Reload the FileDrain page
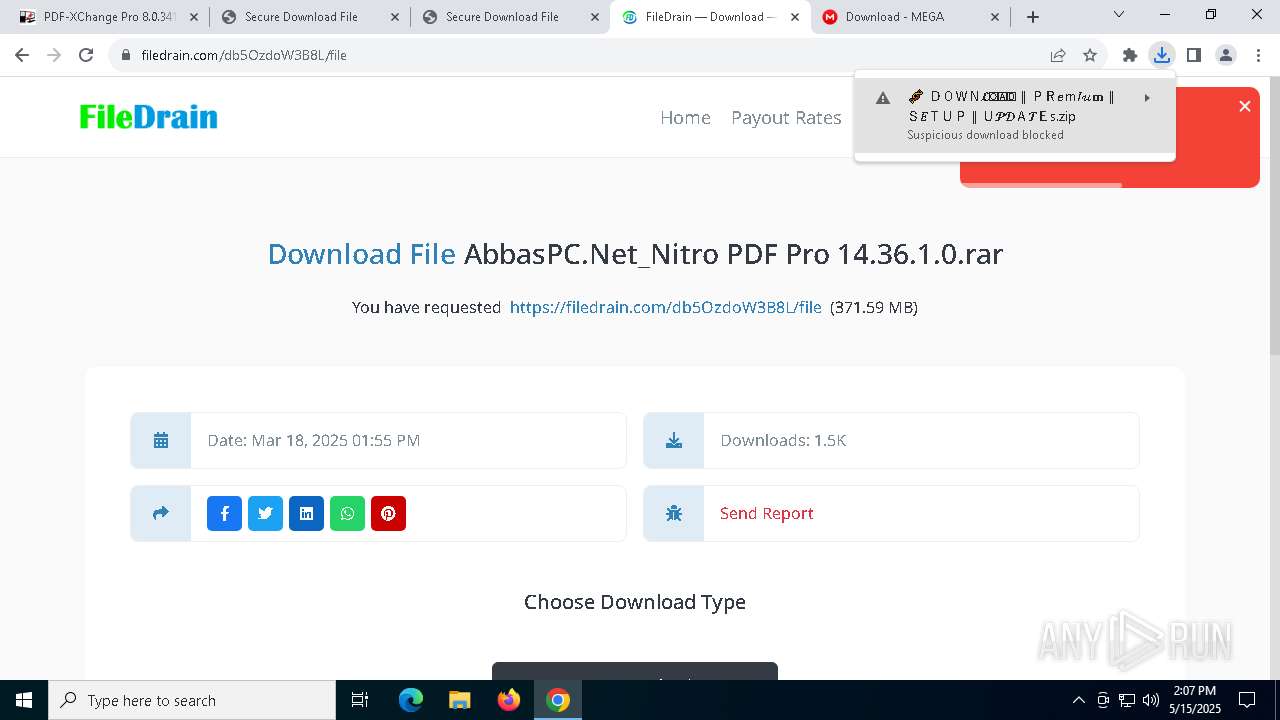The width and height of the screenshot is (1280, 720). [86, 55]
